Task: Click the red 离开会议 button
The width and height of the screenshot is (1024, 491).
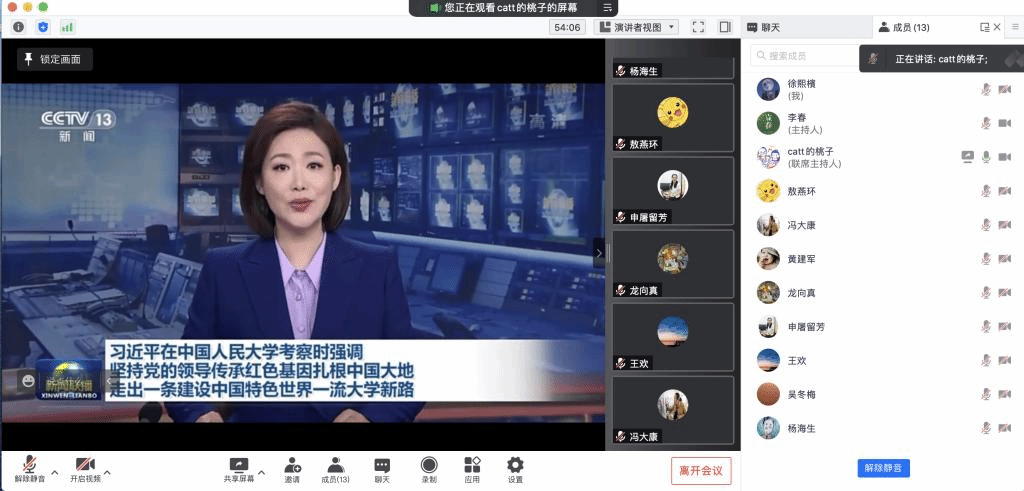Action: (701, 470)
